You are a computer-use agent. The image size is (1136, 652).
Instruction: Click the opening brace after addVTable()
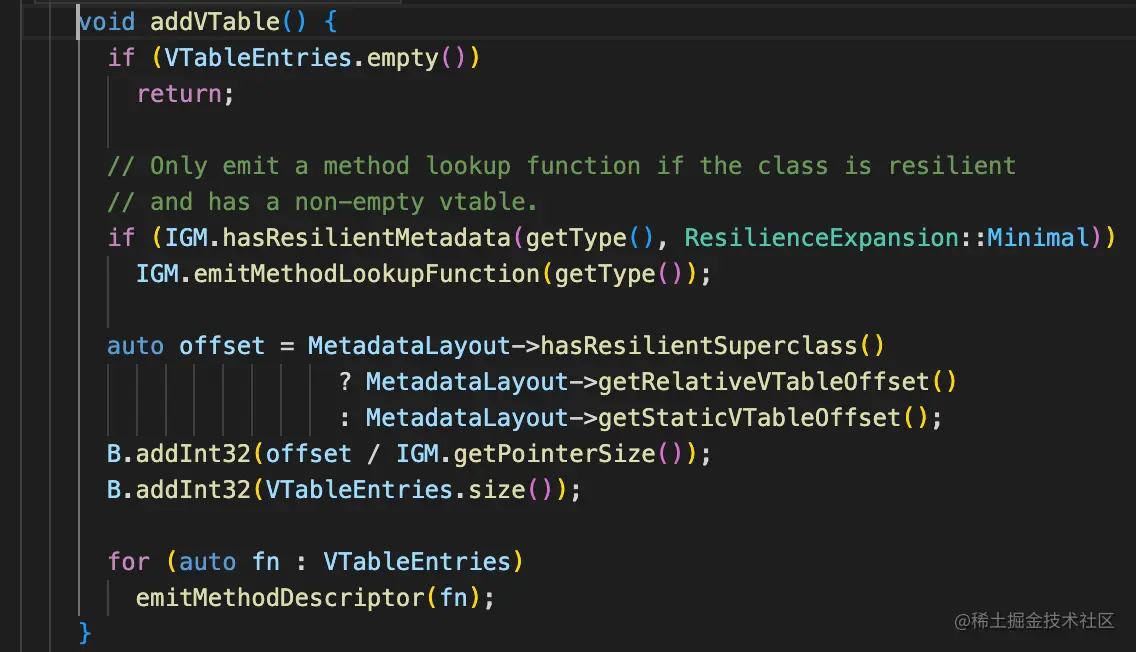331,21
